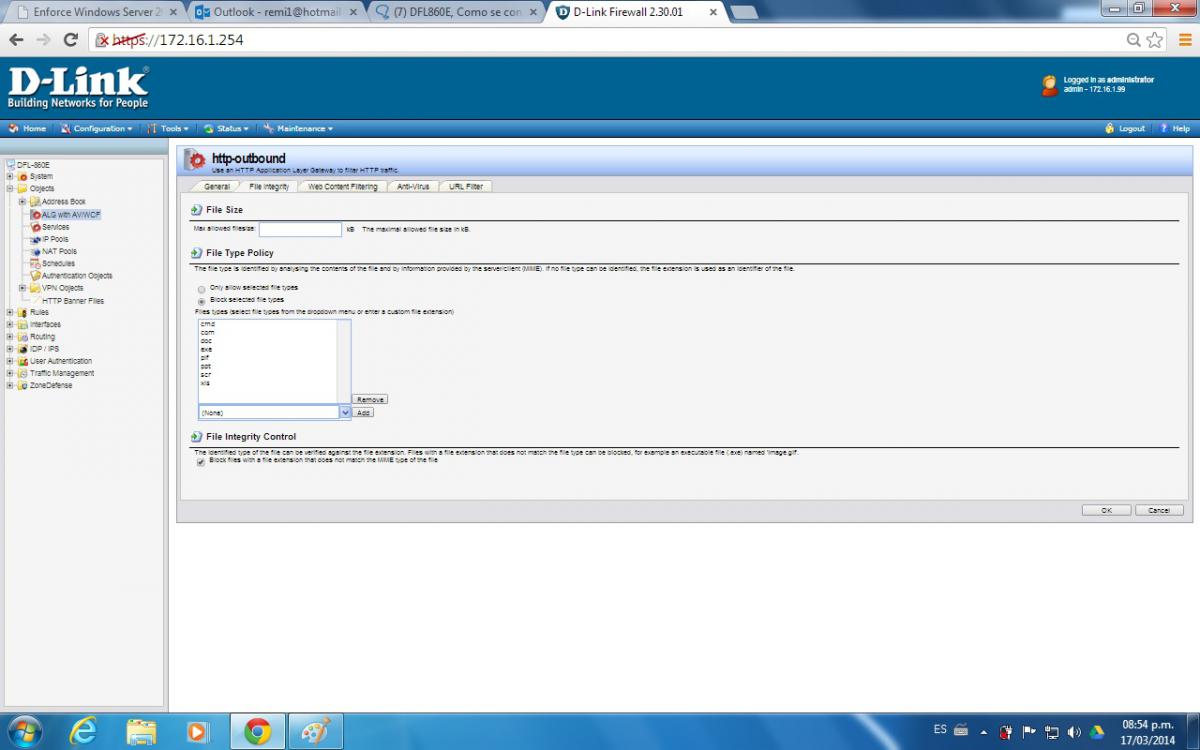Open the file type dropdown arrow
The image size is (1200, 750).
click(345, 412)
